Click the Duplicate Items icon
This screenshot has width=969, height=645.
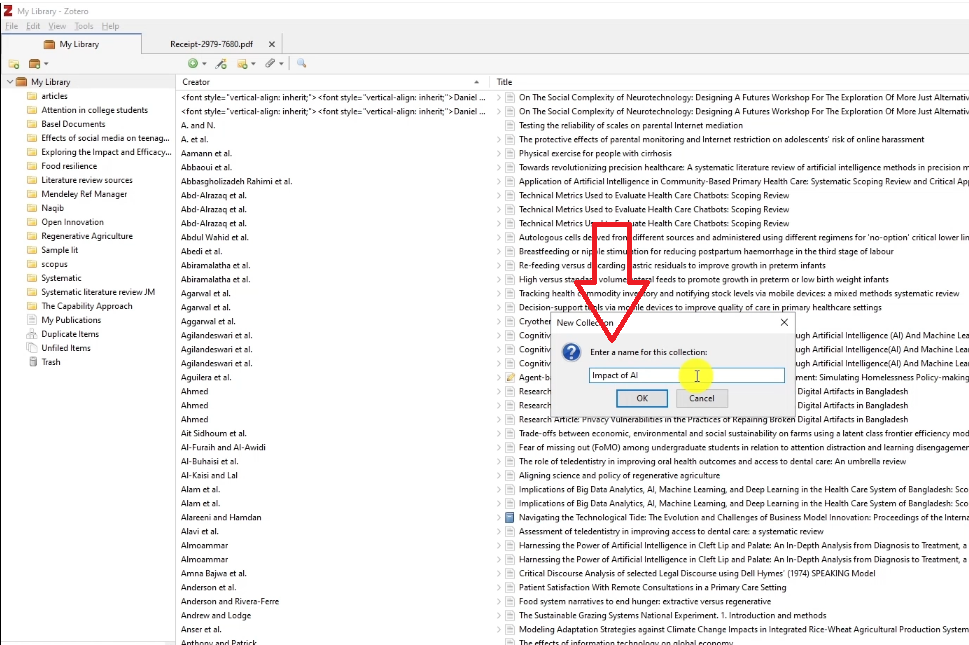point(32,334)
